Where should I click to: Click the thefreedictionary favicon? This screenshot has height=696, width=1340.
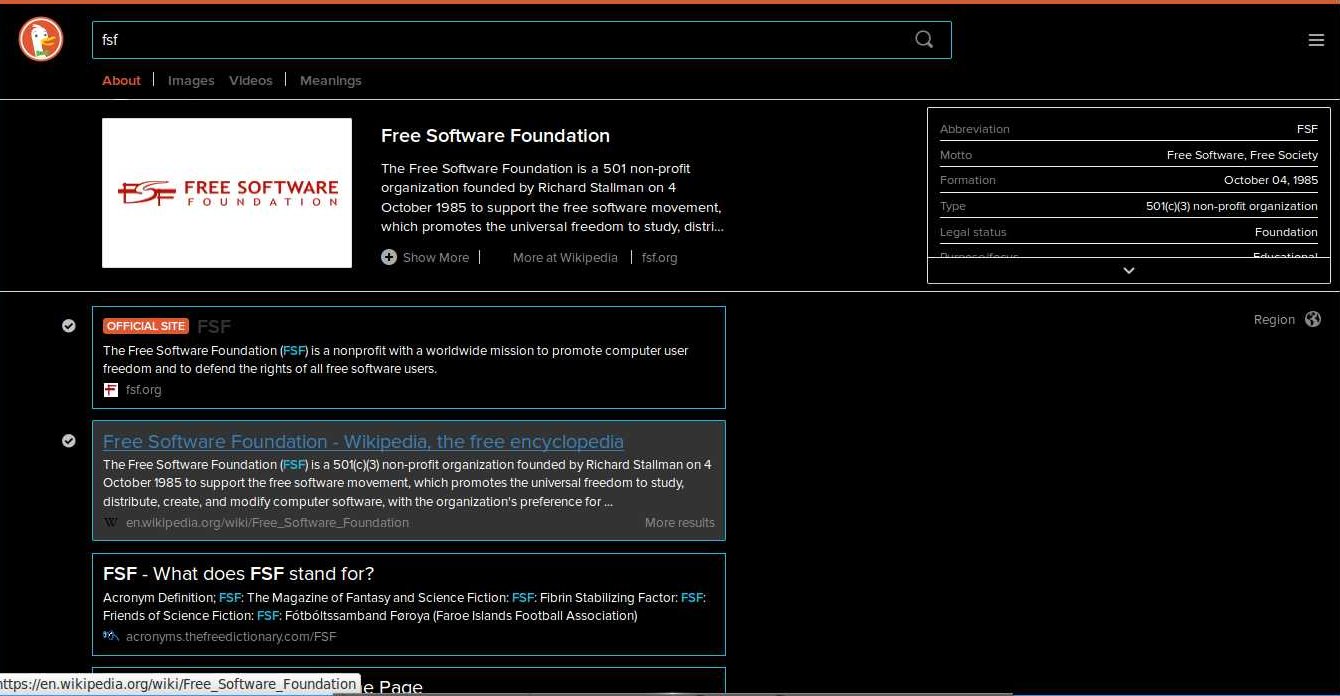coord(111,636)
